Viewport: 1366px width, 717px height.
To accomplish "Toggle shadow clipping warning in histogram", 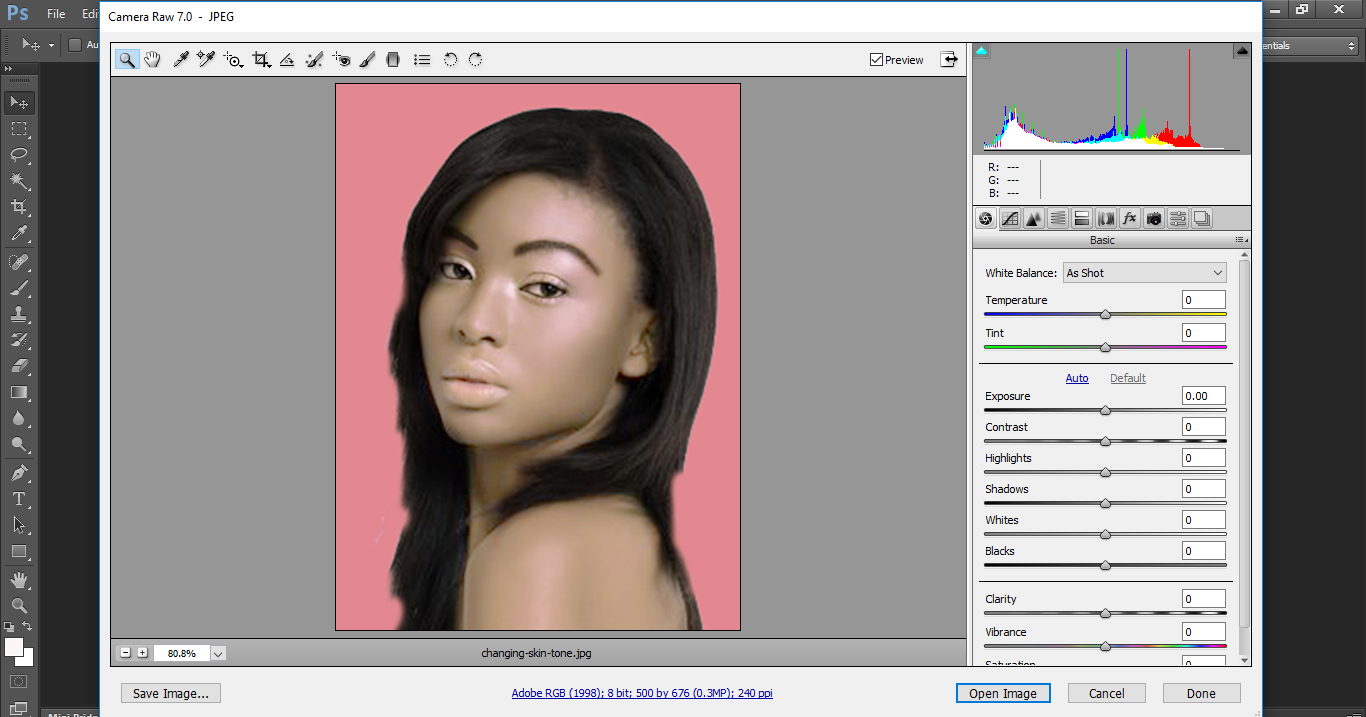I will (982, 51).
